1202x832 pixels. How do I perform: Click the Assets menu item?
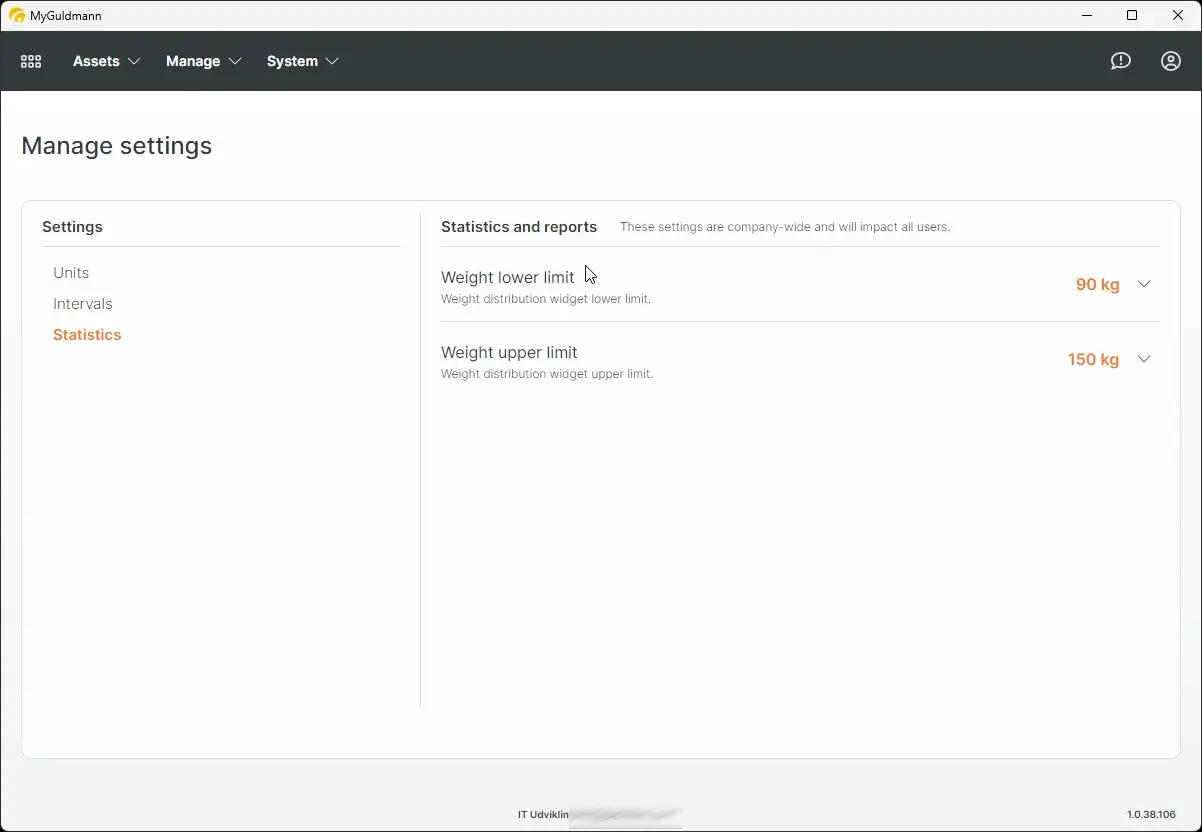tap(97, 61)
